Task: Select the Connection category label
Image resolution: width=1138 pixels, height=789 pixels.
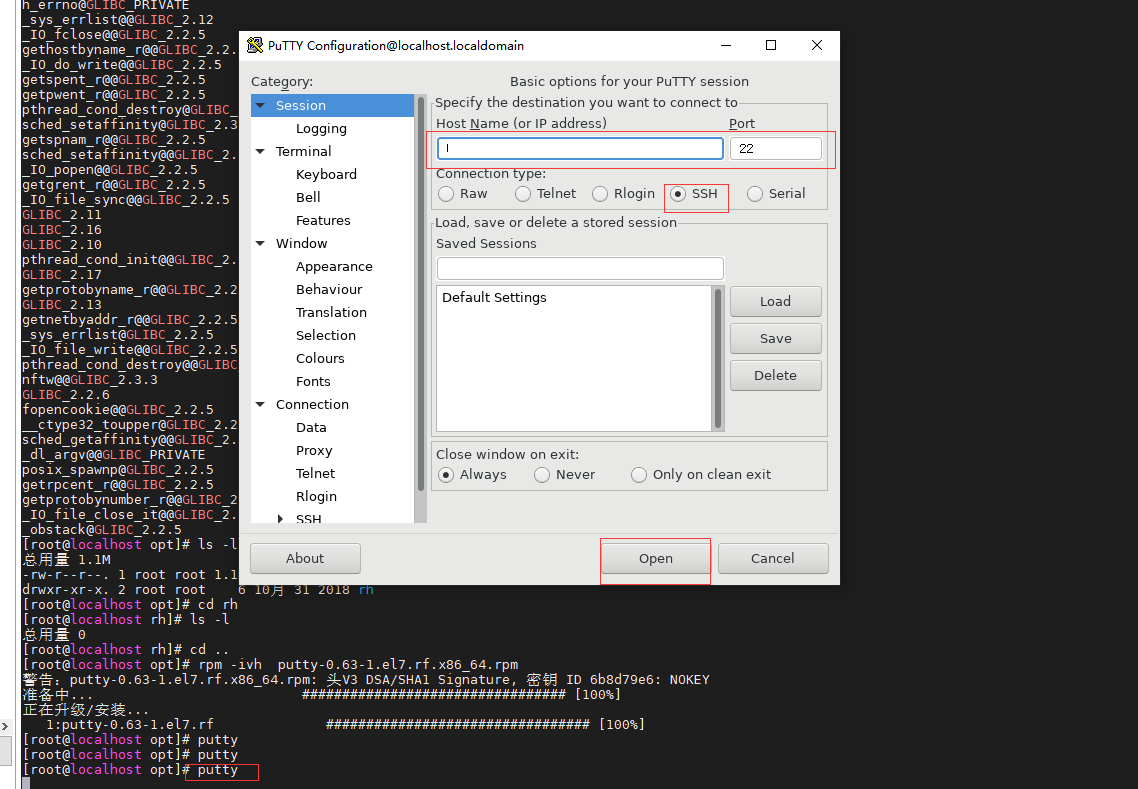Action: (x=312, y=404)
